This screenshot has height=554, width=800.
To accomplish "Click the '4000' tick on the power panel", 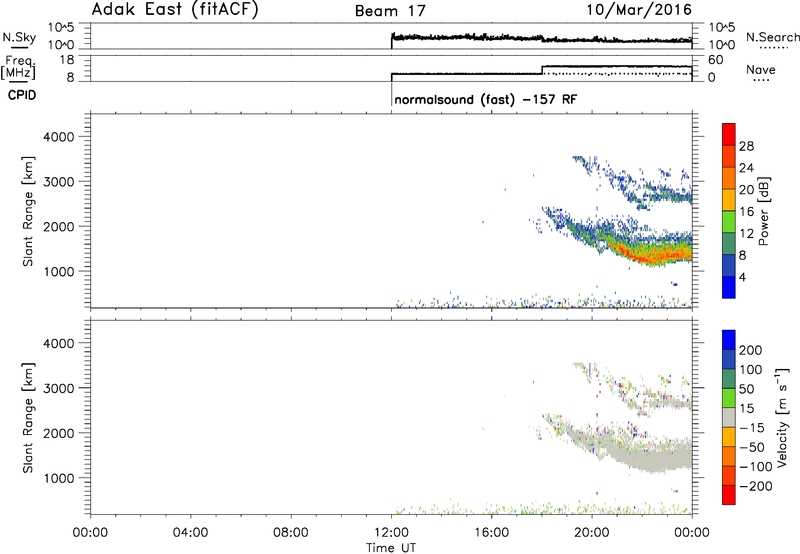I will click(59, 137).
